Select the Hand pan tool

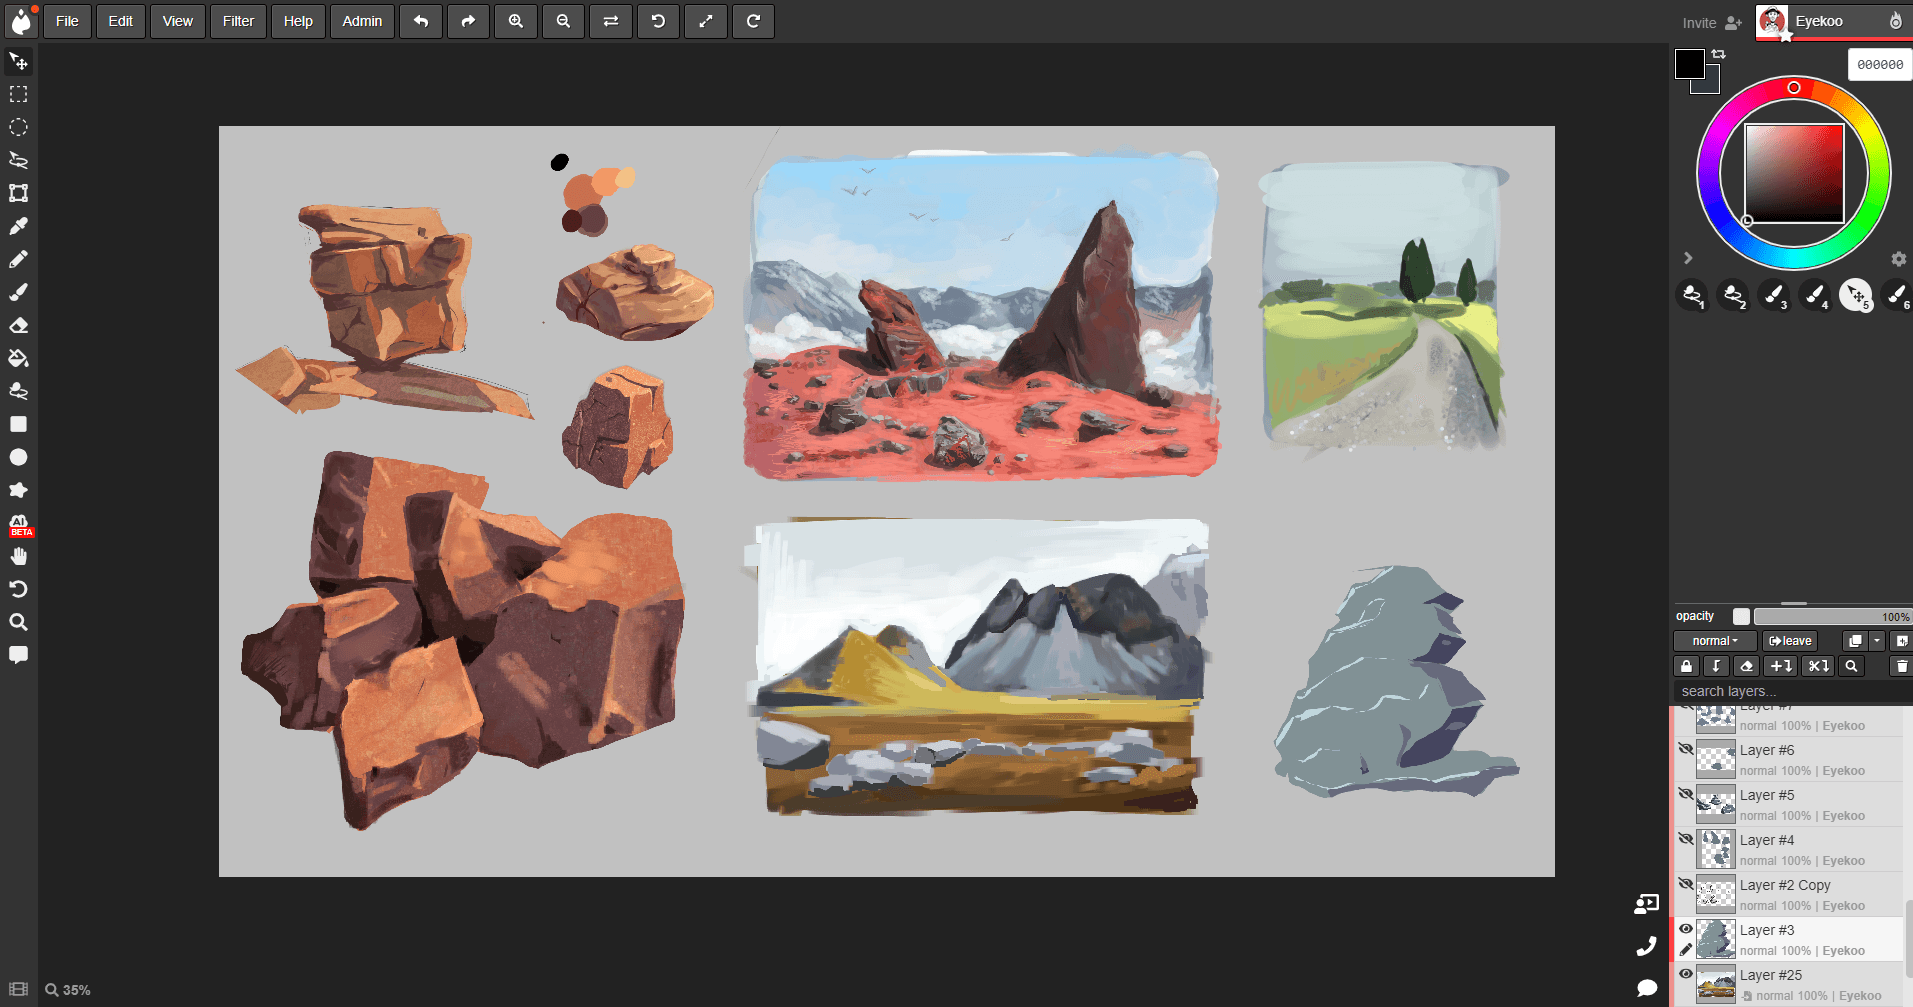[x=18, y=556]
